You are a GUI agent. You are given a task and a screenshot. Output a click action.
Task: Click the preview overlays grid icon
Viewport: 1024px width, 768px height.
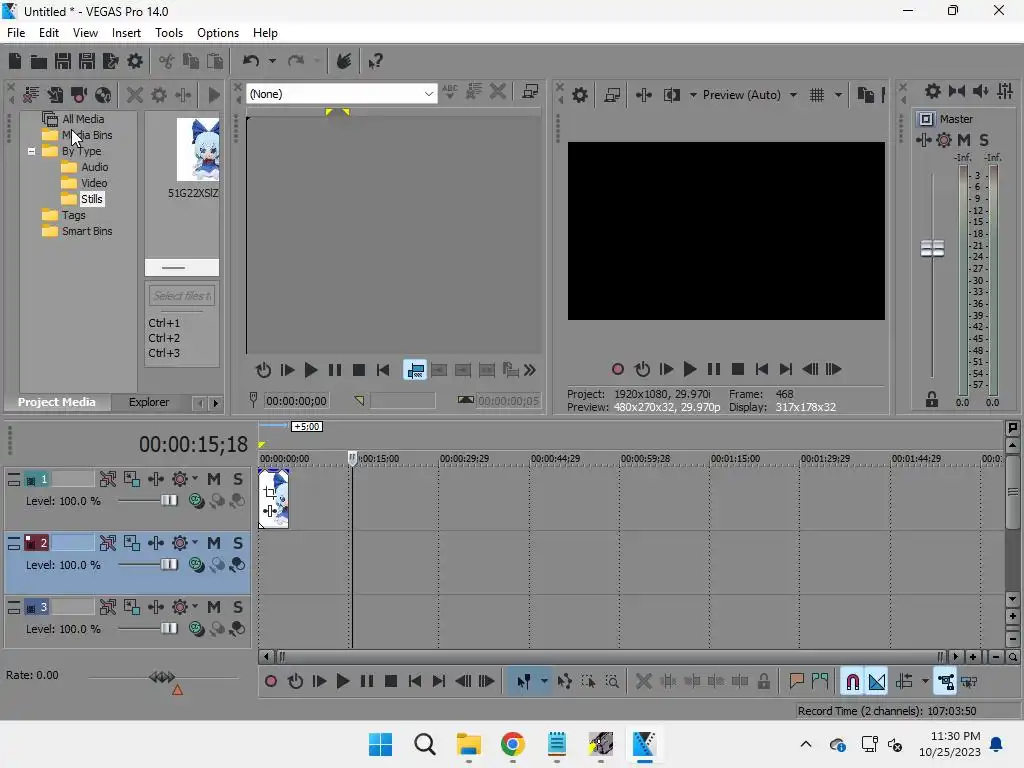817,95
